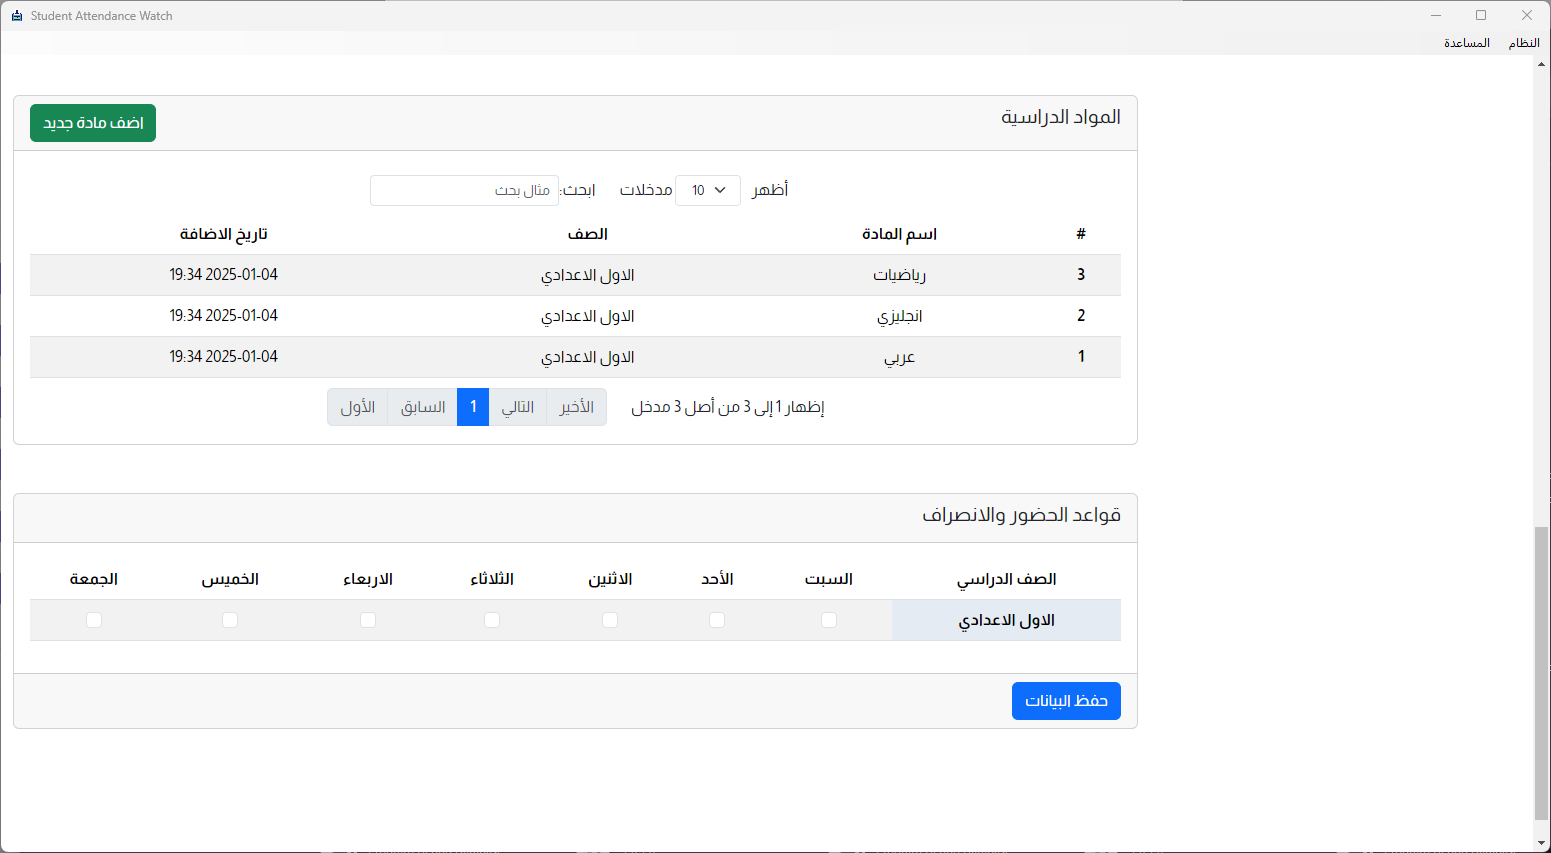
Task: Click the Student Attendance Watch app icon
Action: (16, 16)
